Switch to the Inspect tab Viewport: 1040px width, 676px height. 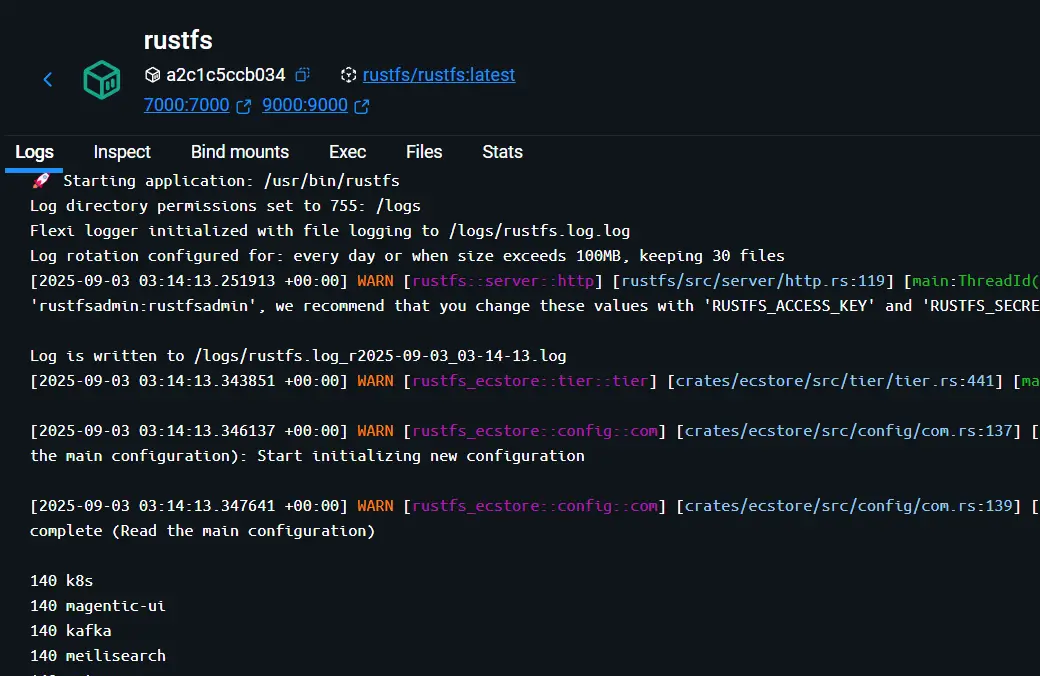(x=122, y=152)
